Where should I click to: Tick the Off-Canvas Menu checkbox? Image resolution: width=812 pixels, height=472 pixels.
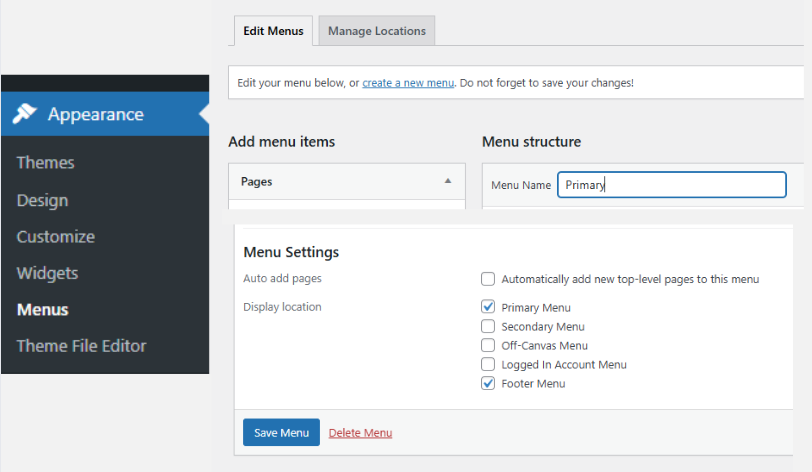tap(488, 345)
